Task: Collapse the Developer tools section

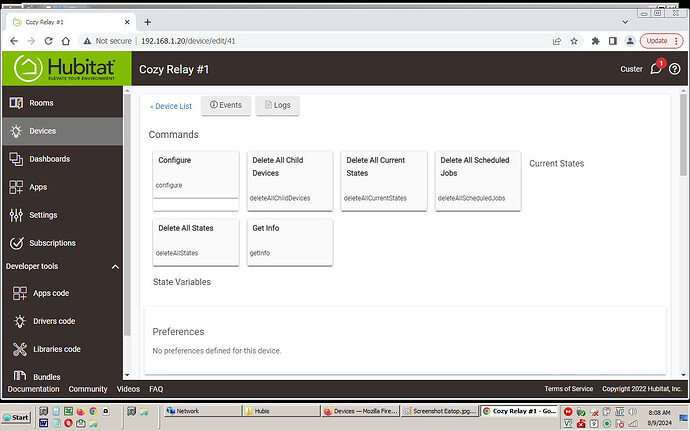Action: (x=115, y=267)
